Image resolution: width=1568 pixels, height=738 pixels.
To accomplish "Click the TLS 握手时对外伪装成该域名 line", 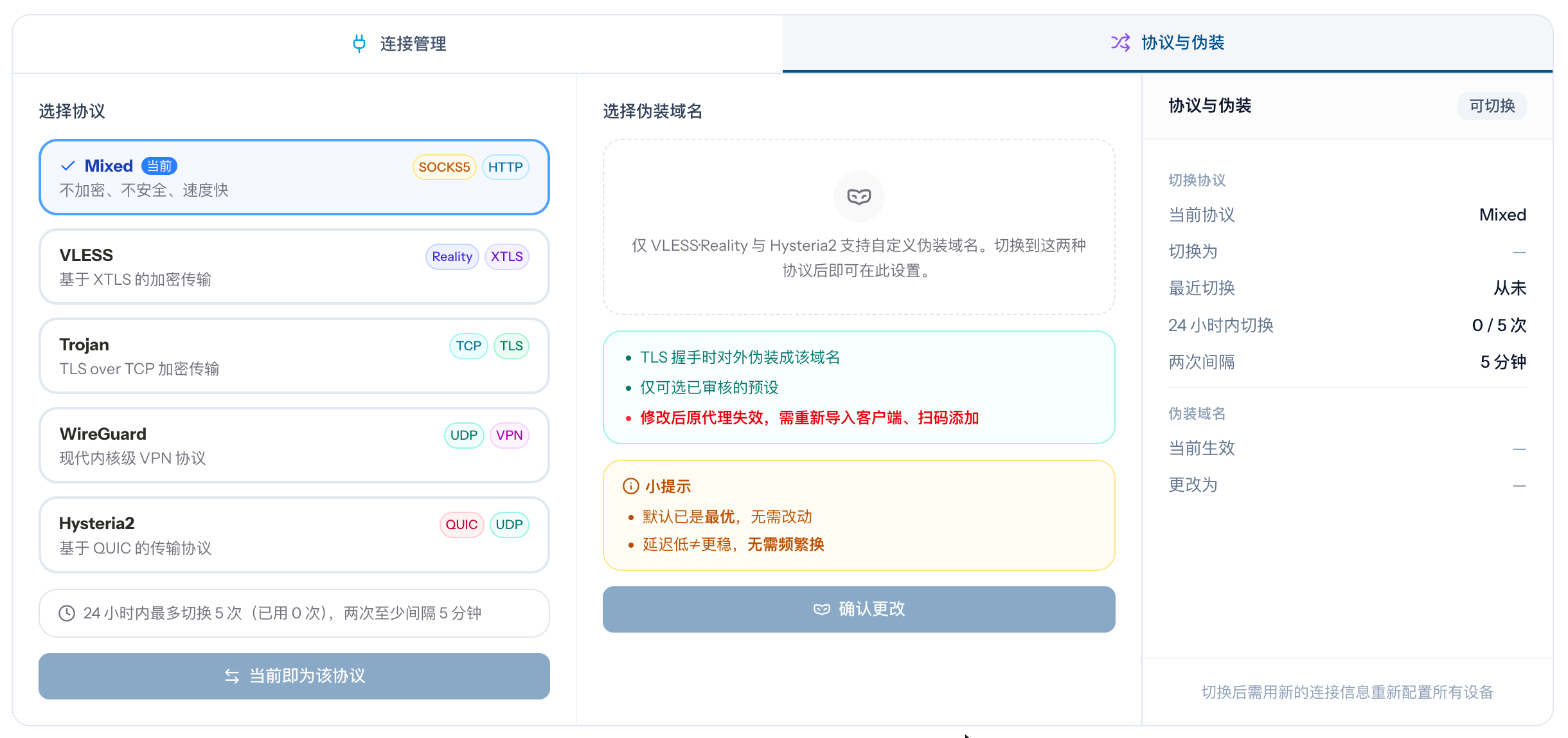I will tap(740, 357).
